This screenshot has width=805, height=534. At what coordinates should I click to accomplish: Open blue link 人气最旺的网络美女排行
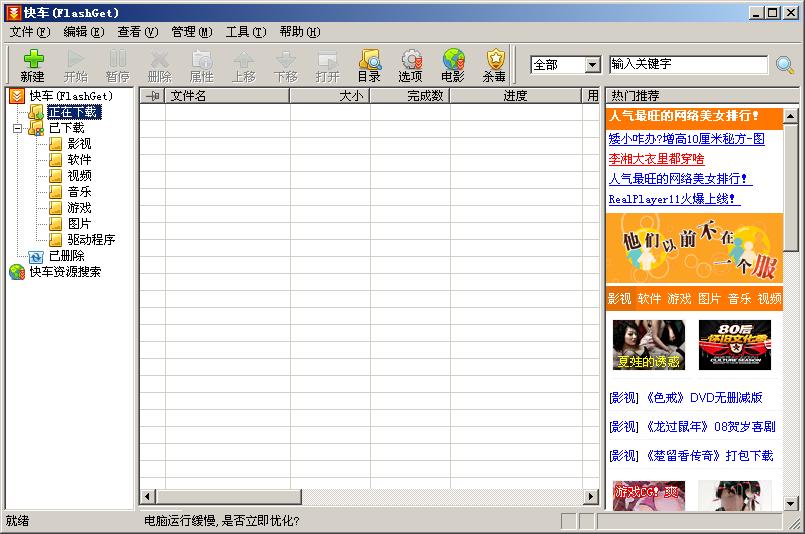click(x=680, y=179)
